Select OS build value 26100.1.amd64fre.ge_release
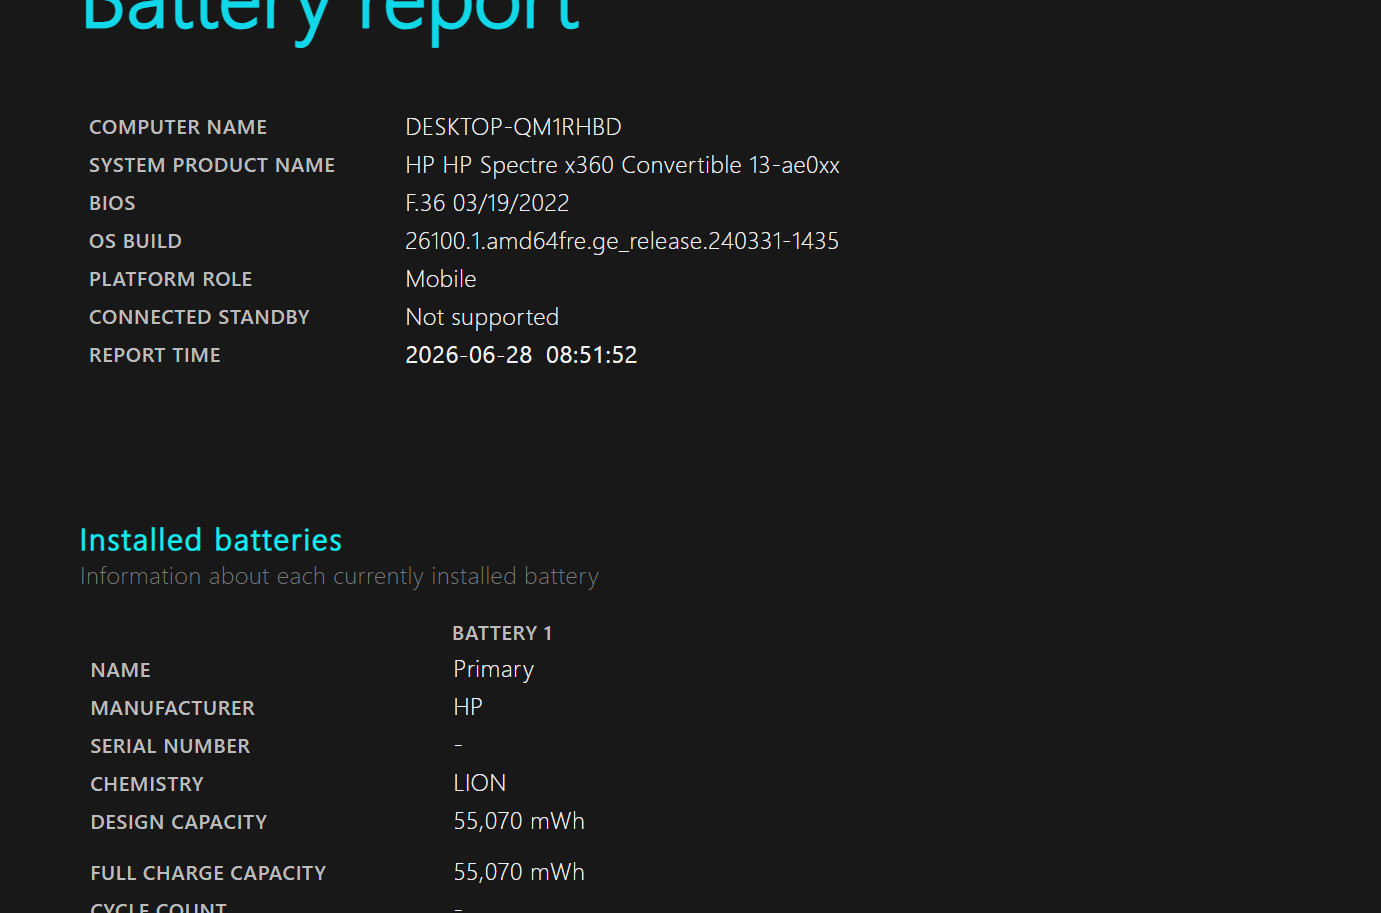Viewport: 1381px width, 913px height. (622, 241)
